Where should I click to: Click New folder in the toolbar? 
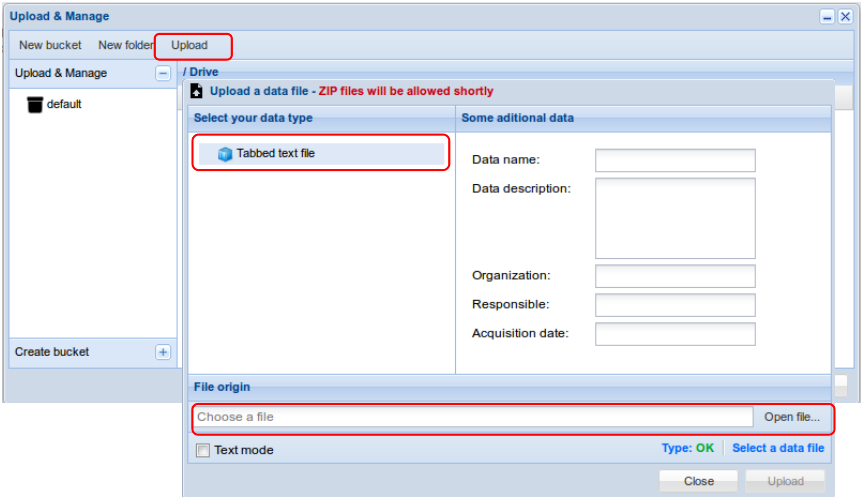click(125, 45)
